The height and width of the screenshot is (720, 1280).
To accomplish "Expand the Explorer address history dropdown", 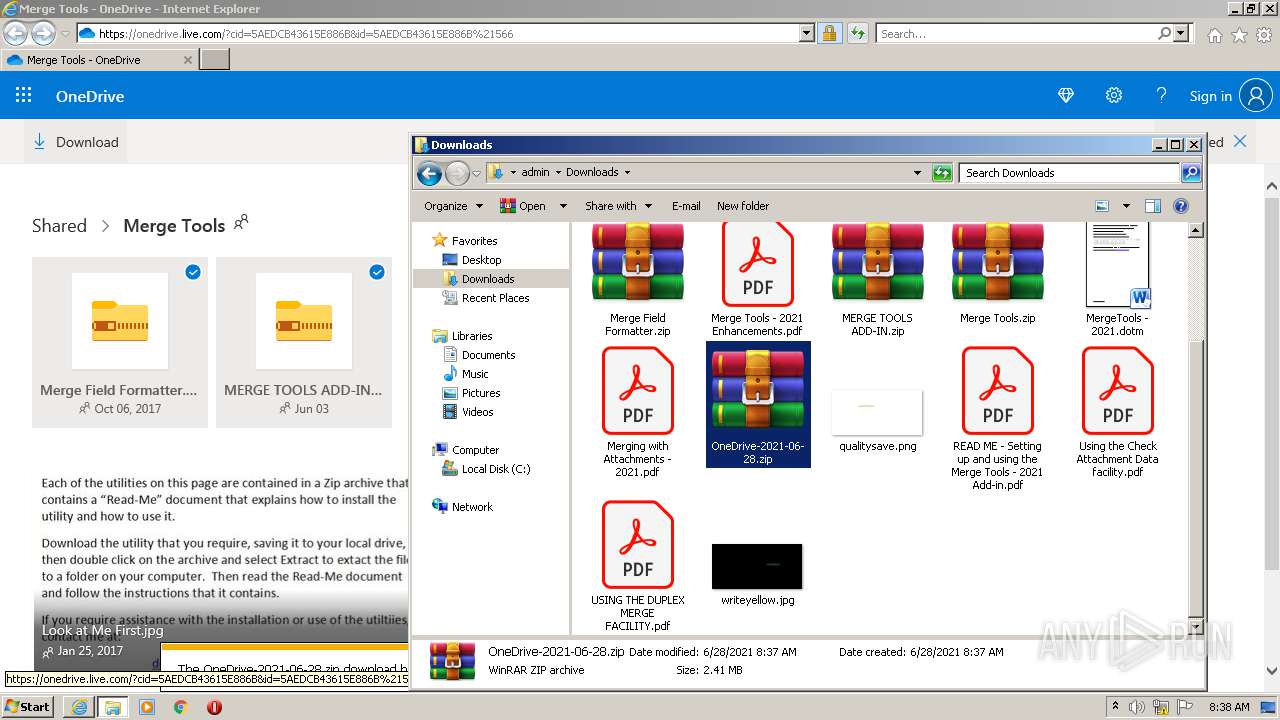I will point(917,173).
